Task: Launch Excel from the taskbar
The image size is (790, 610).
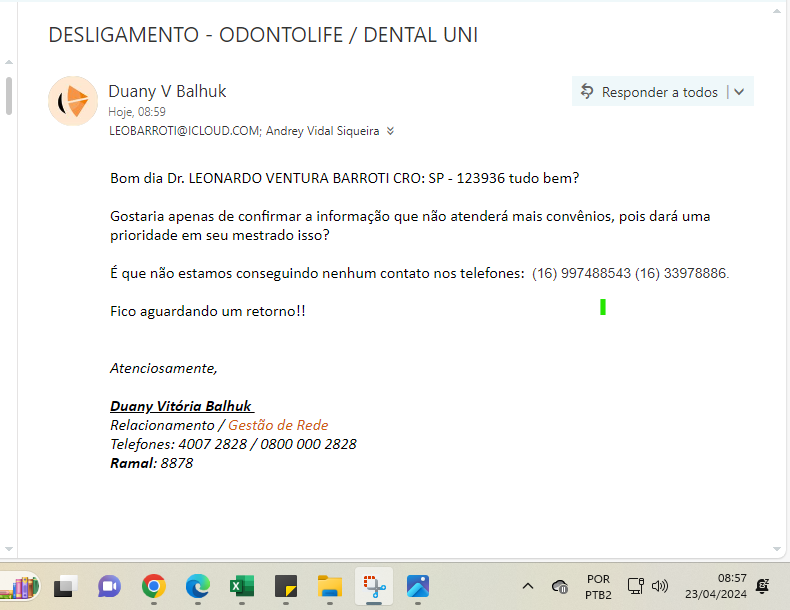Action: [x=241, y=586]
